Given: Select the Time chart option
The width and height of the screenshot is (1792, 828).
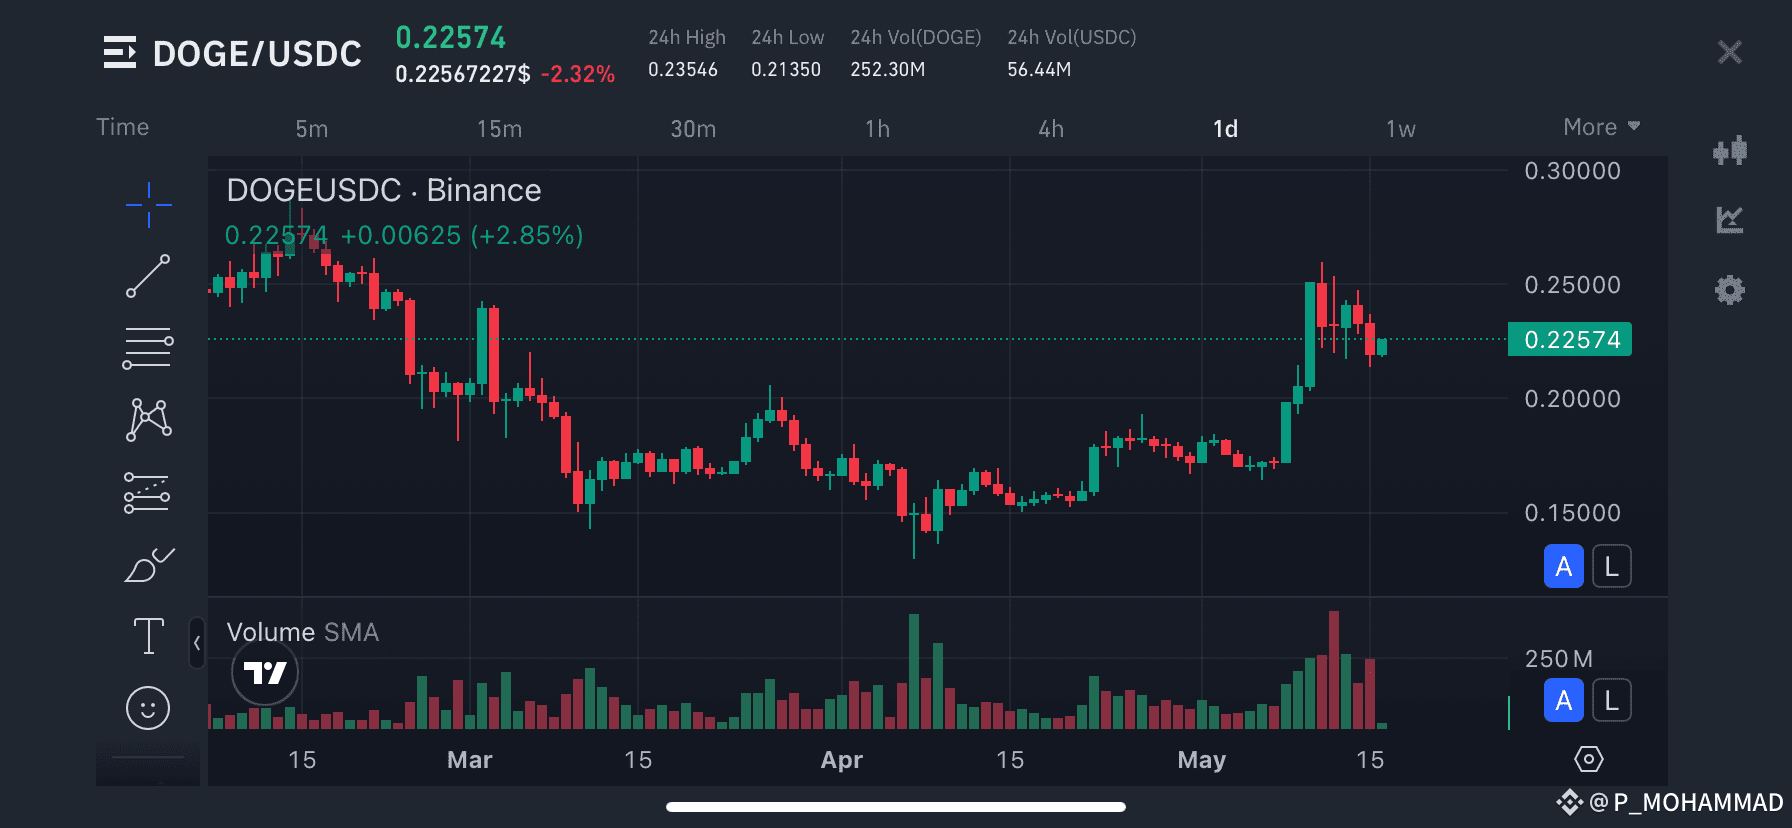Looking at the screenshot, I should [x=123, y=127].
